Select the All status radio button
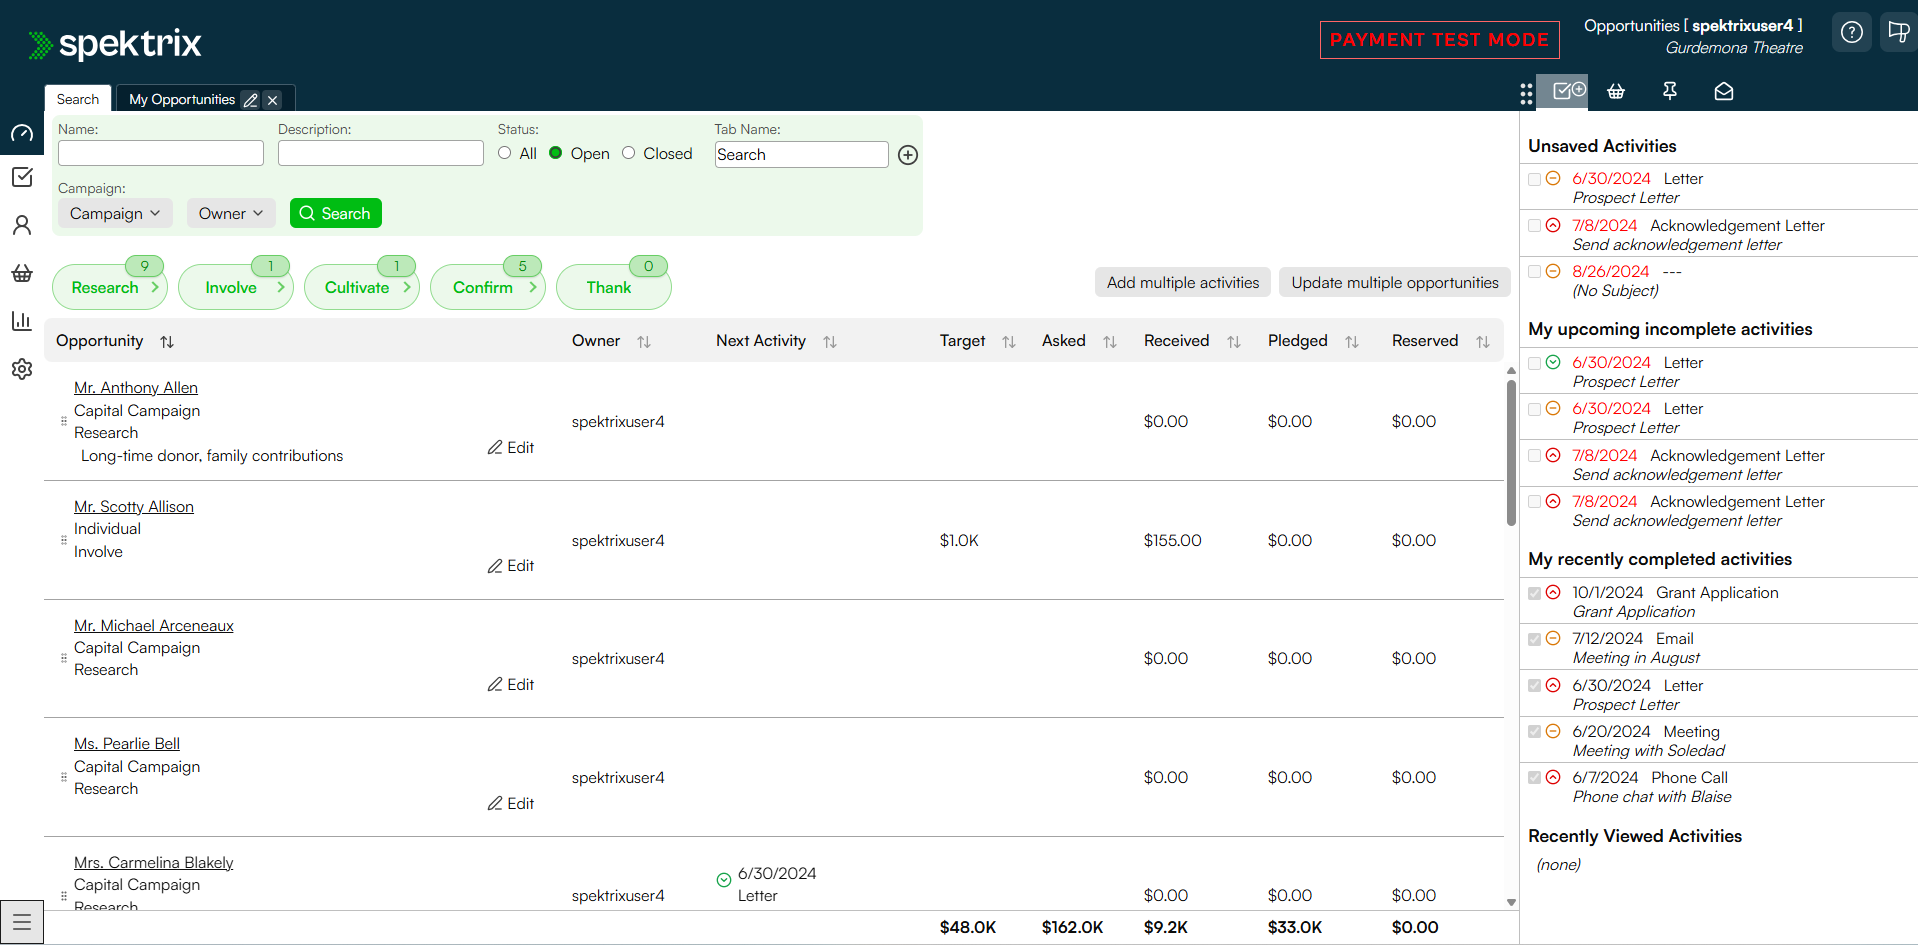This screenshot has height=945, width=1918. (x=505, y=153)
